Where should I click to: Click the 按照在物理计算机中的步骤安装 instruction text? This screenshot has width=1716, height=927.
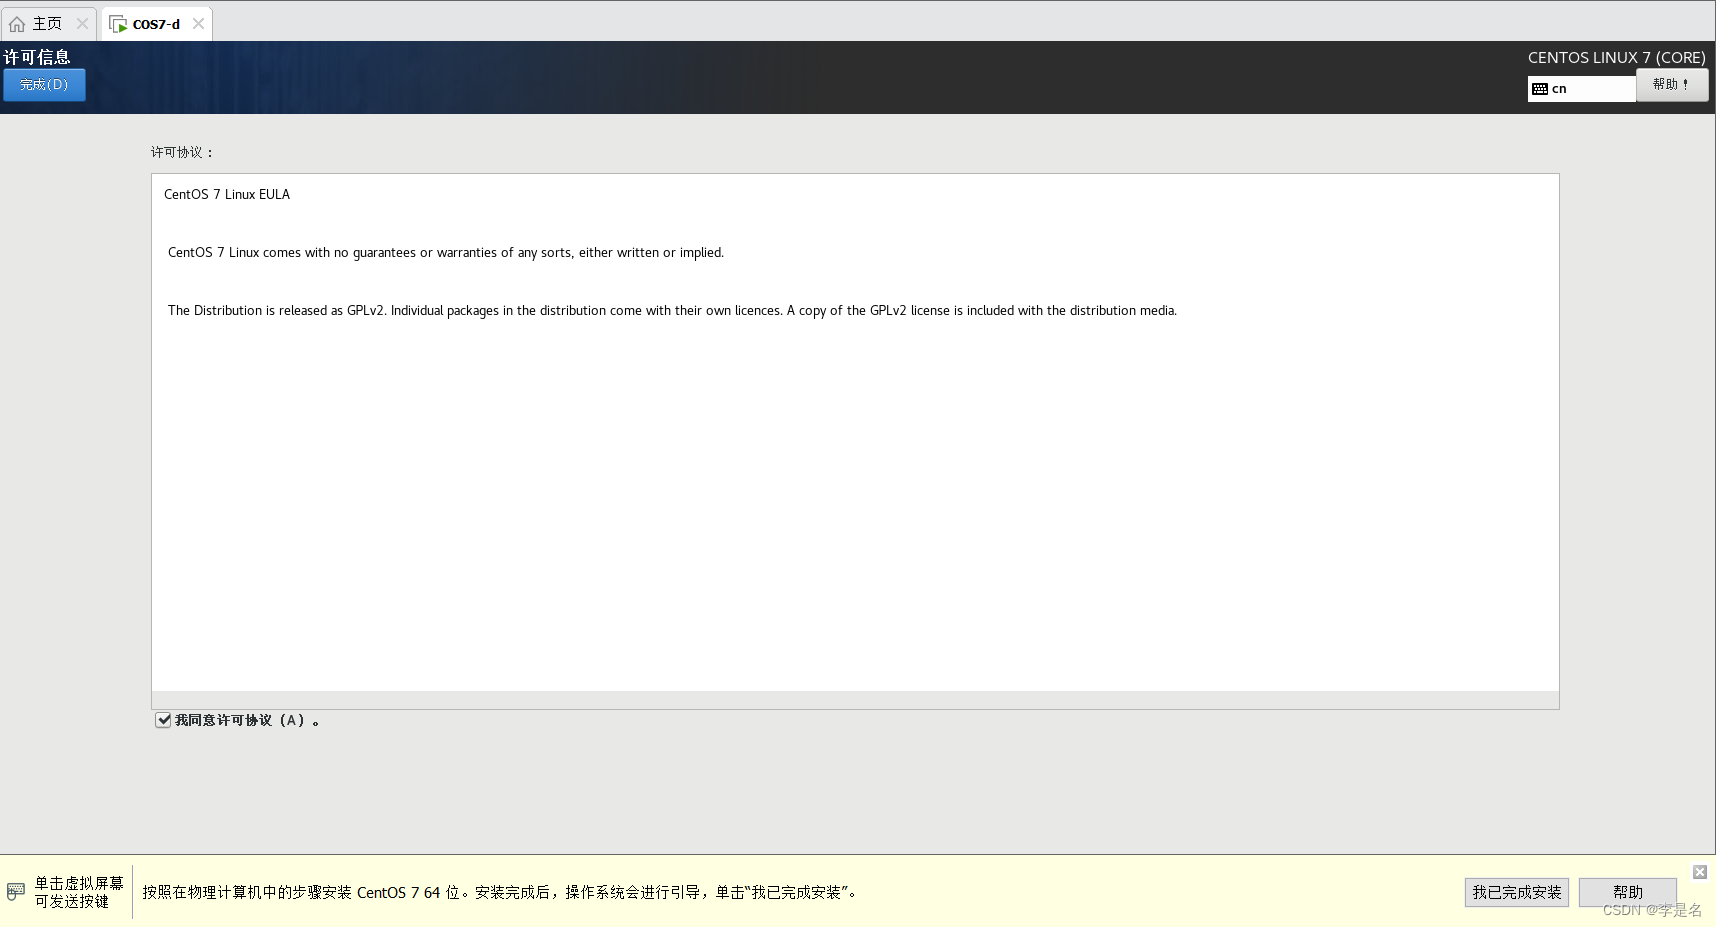coord(500,892)
